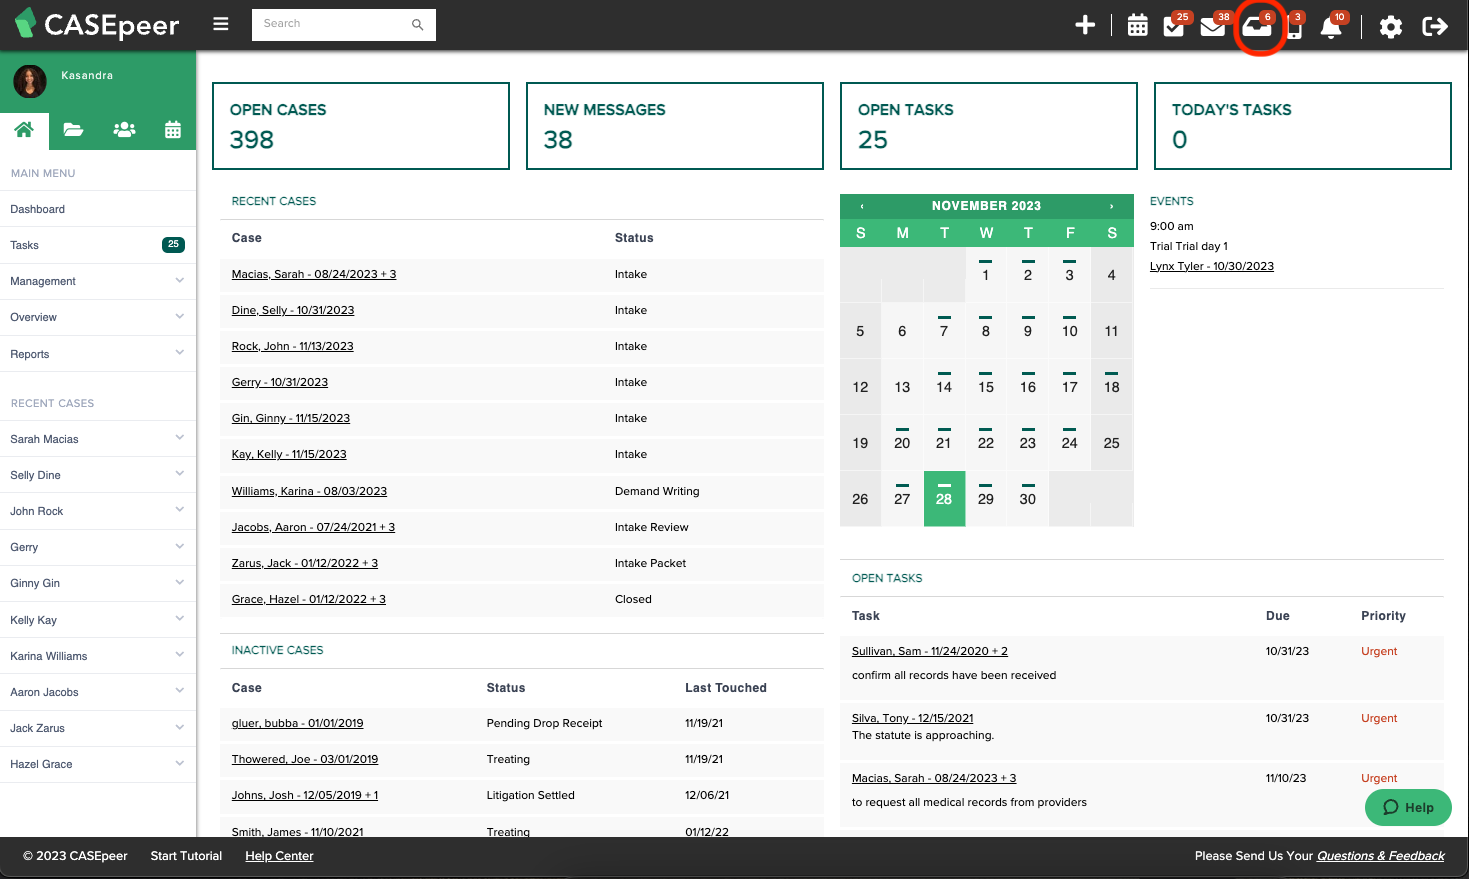The width and height of the screenshot is (1469, 879).
Task: Expand the Overview menu
Action: tap(98, 317)
